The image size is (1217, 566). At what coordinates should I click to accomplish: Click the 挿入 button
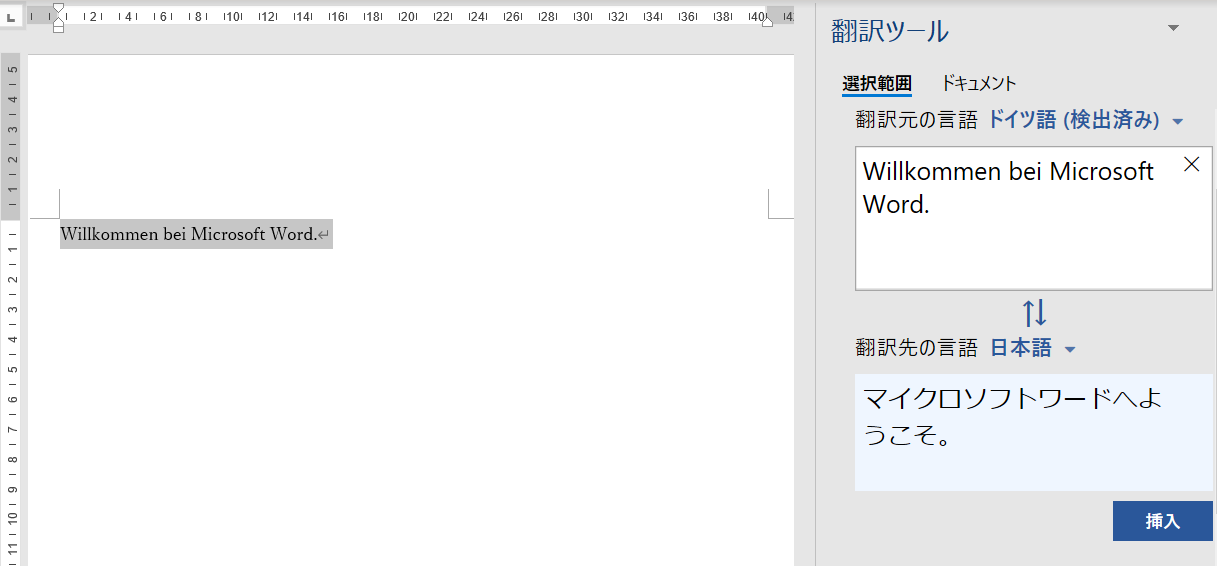[1163, 521]
